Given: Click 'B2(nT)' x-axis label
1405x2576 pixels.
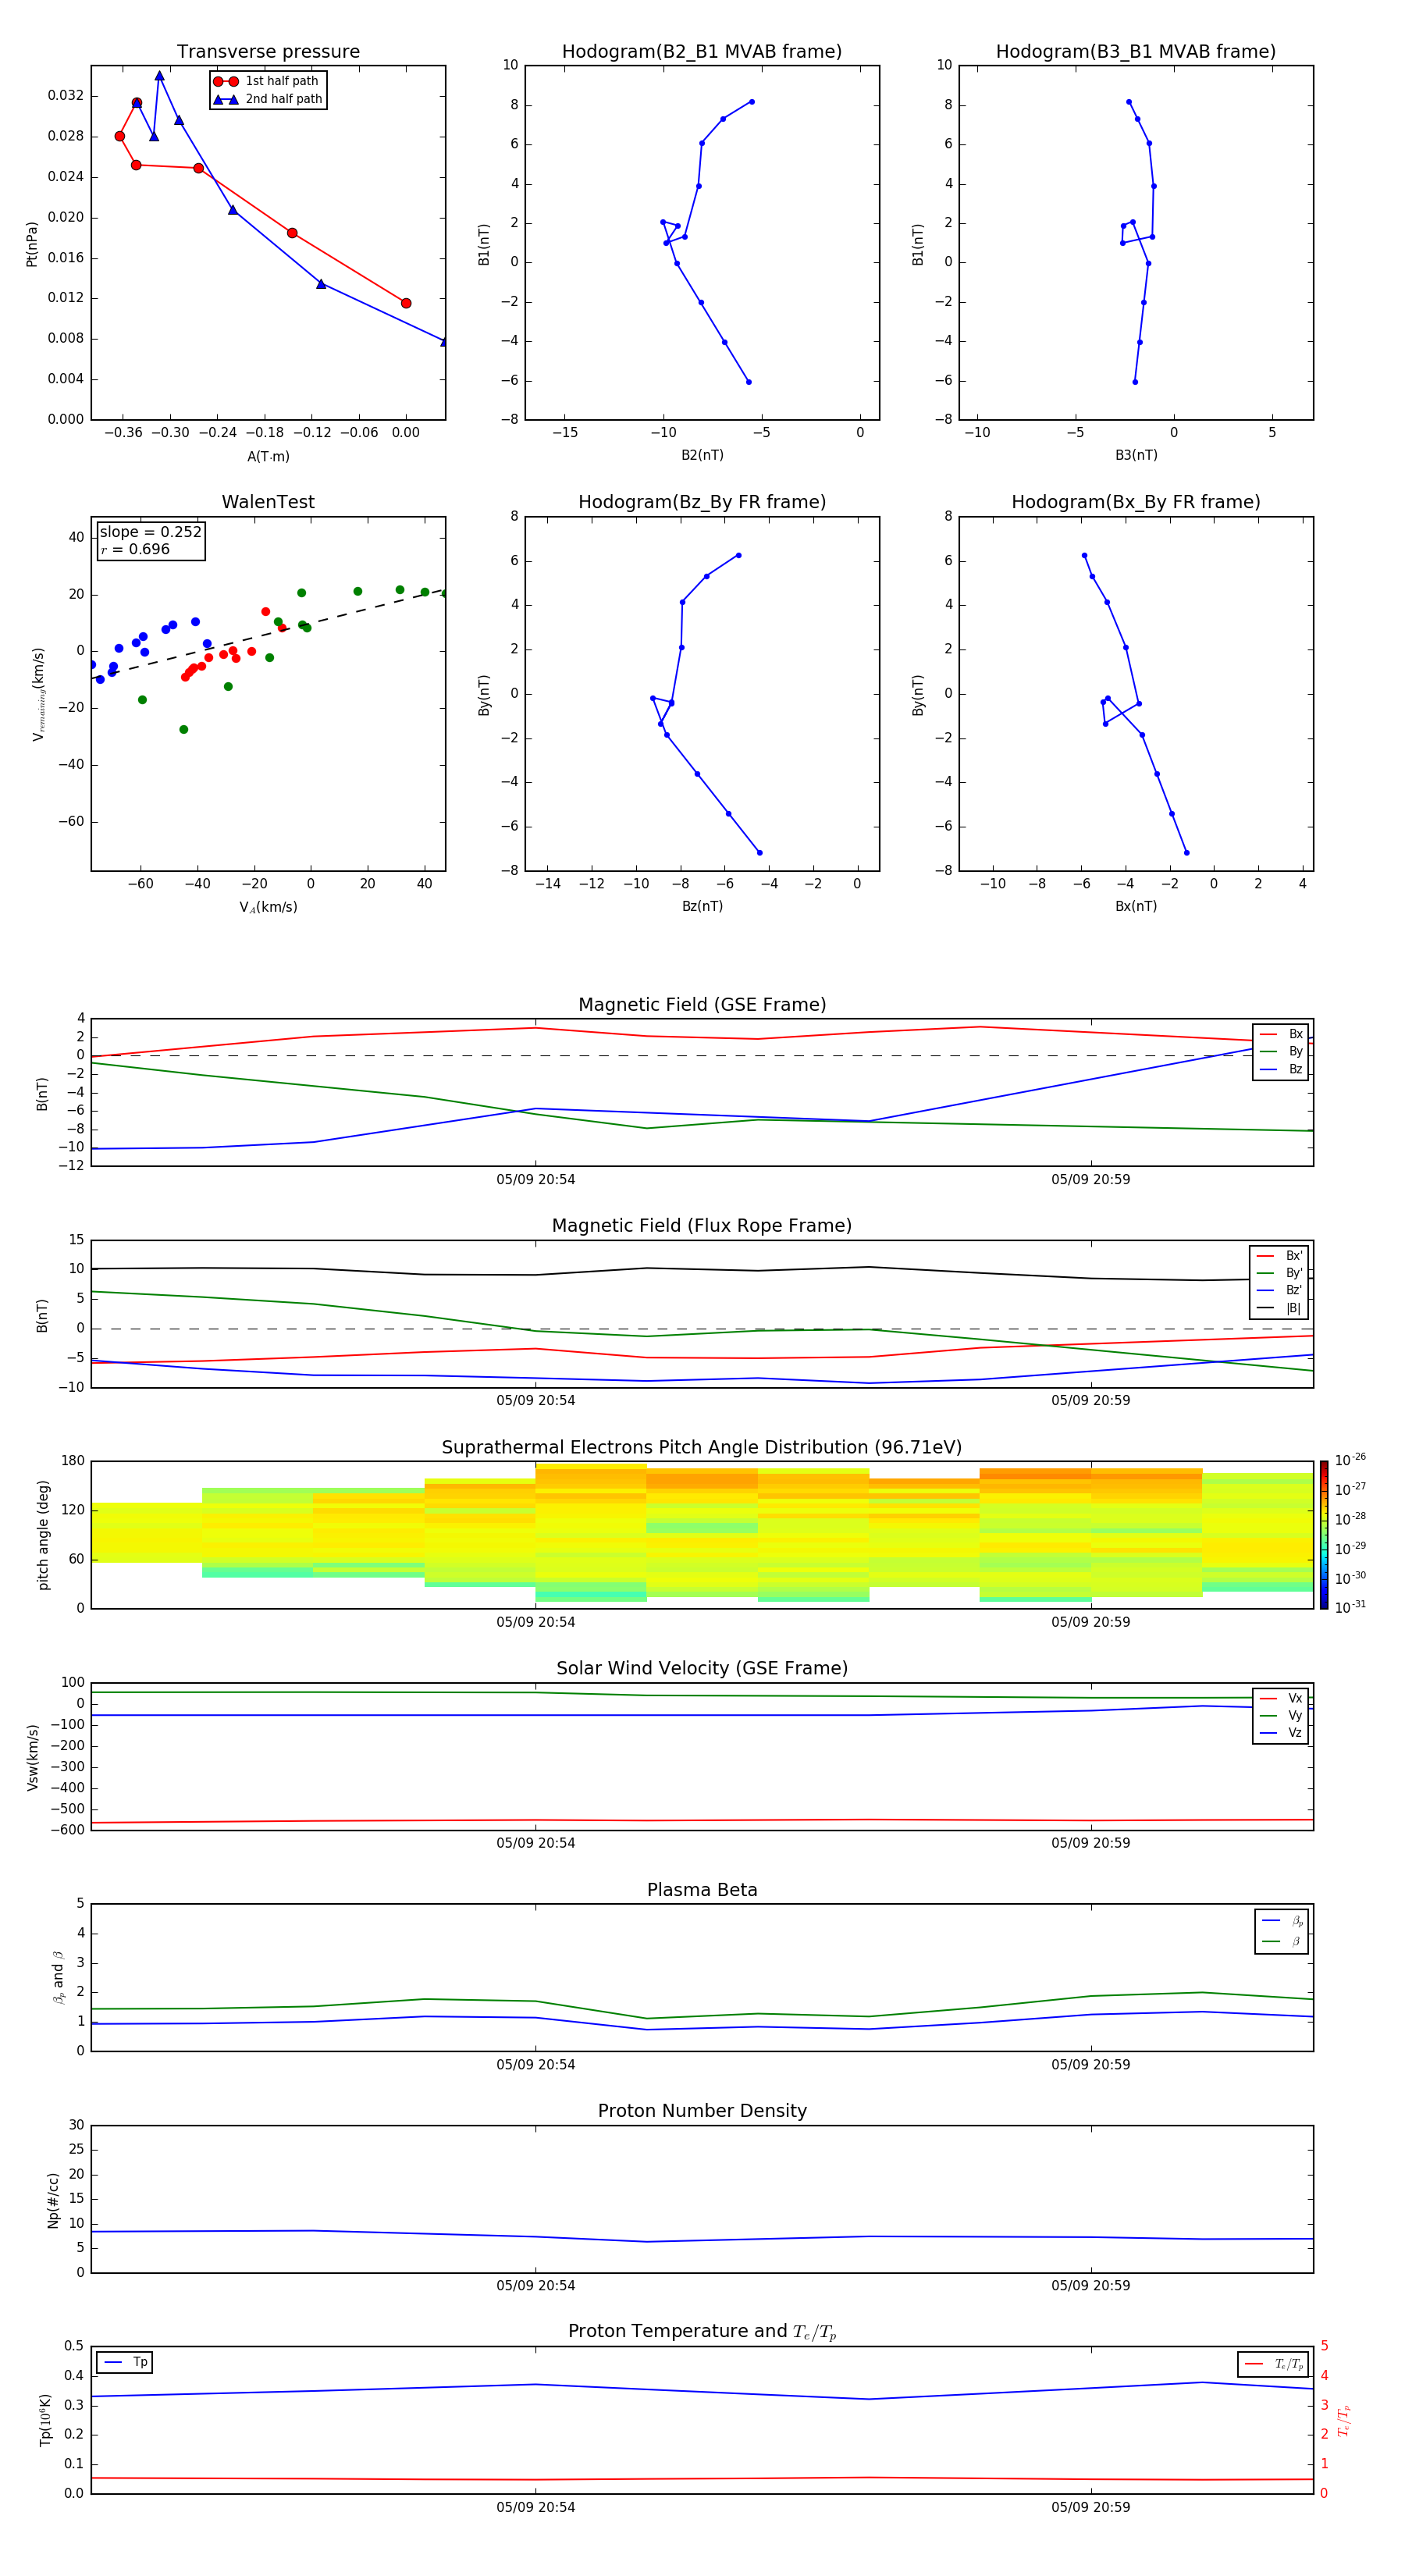Looking at the screenshot, I should (702, 455).
